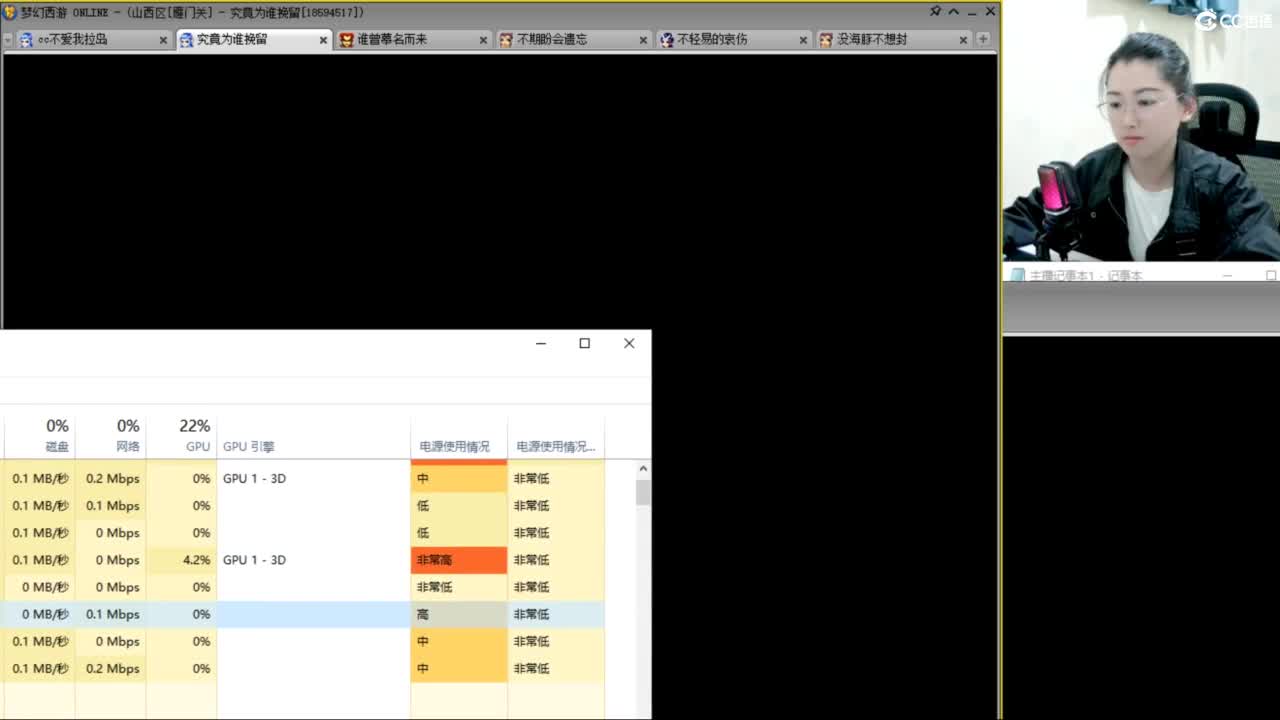Click the character avatar on 不轻易的哀伤 tab
Viewport: 1280px width, 720px height.
pyautogui.click(x=666, y=40)
